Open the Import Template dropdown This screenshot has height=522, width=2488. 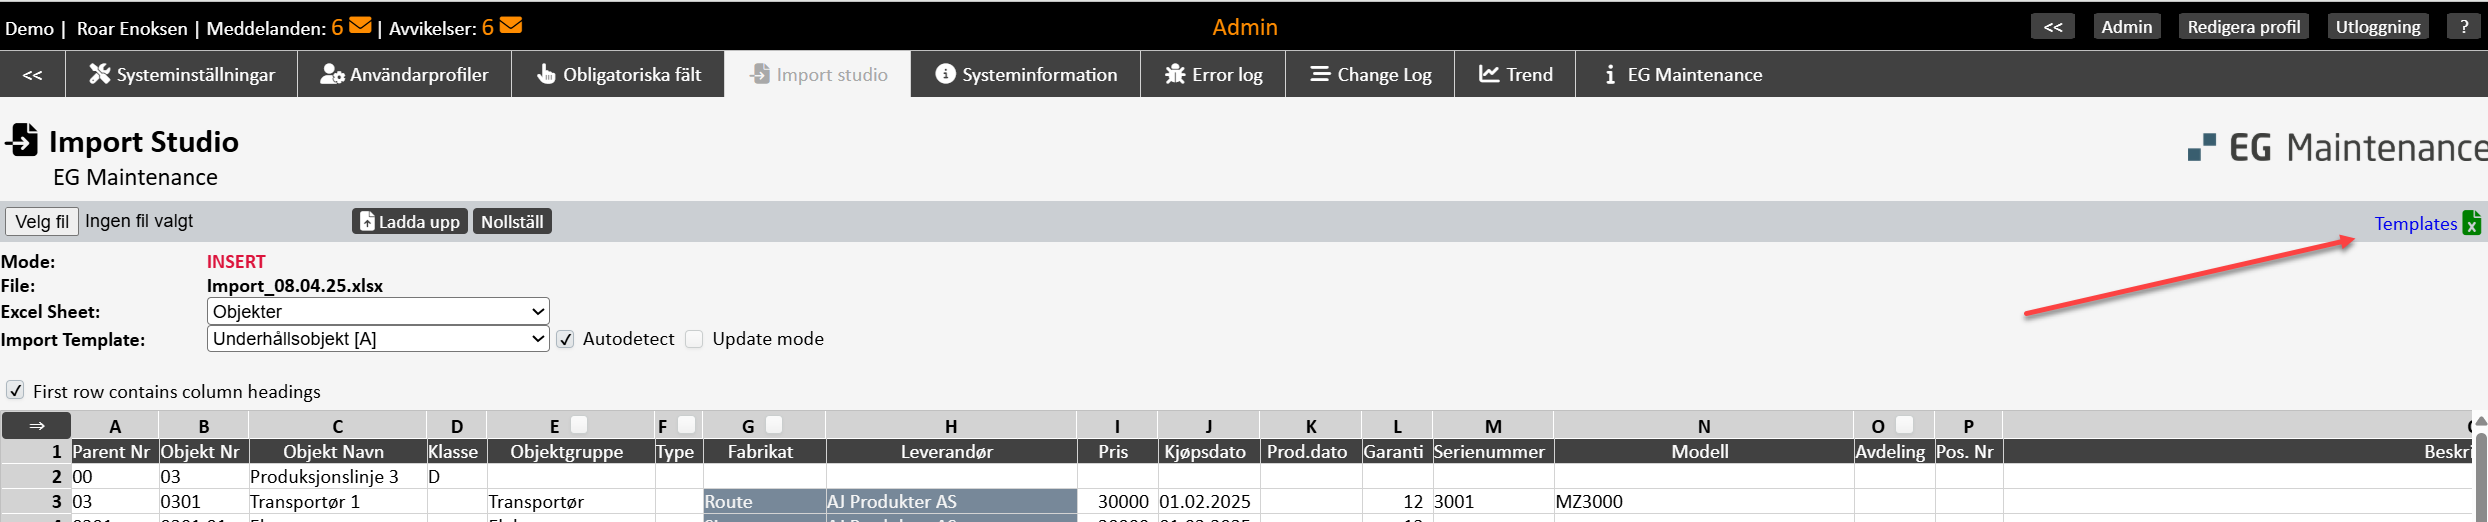[378, 339]
